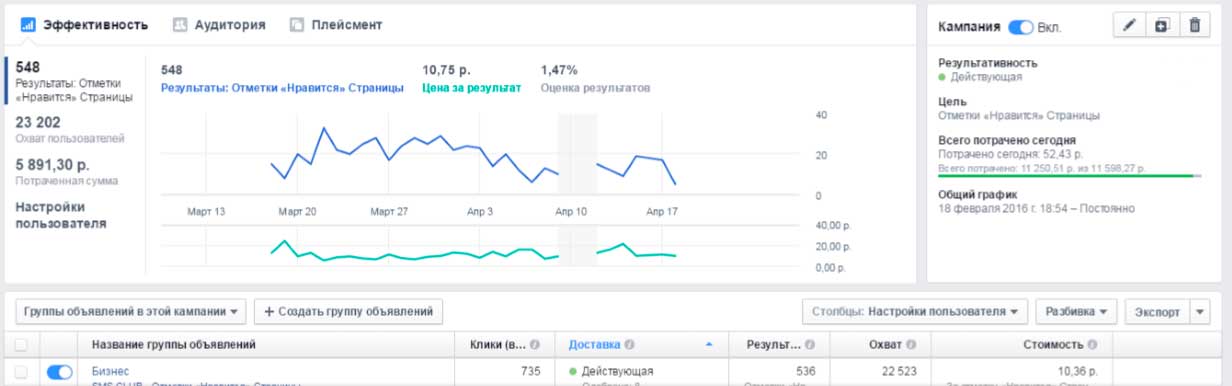Click the Цена за результат legend

coord(471,88)
